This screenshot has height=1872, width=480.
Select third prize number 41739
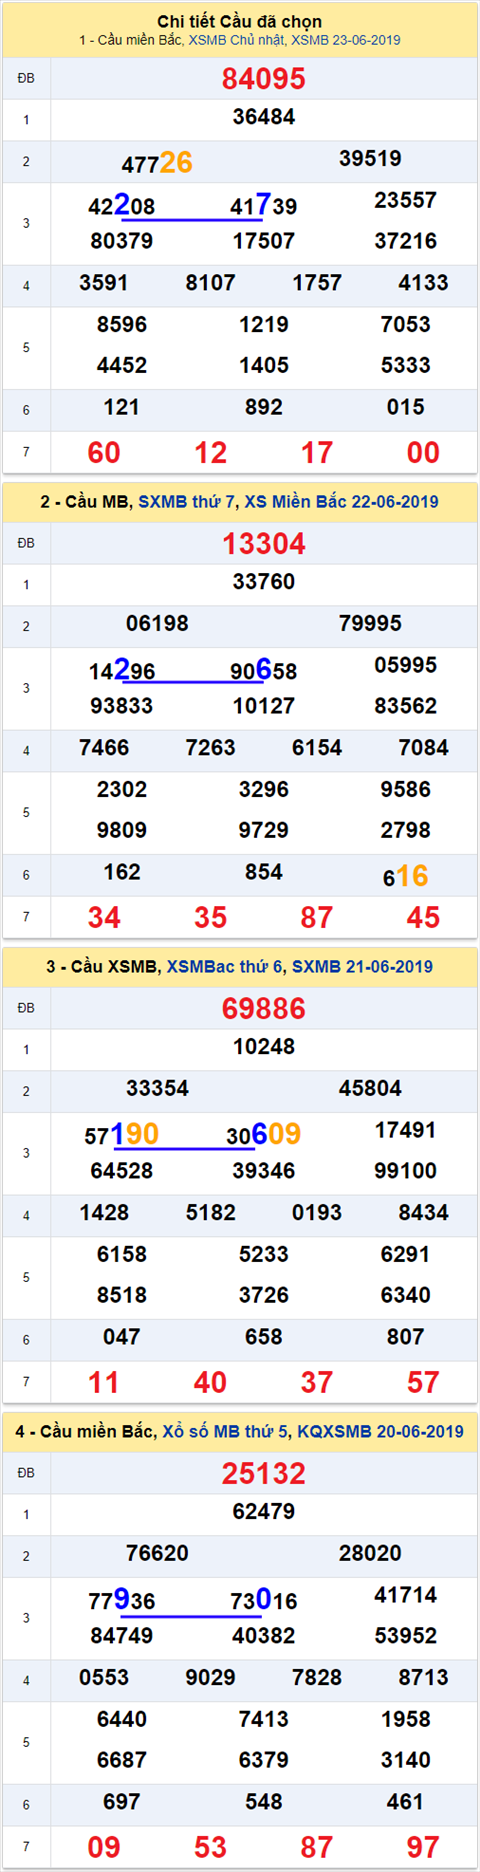tap(264, 206)
